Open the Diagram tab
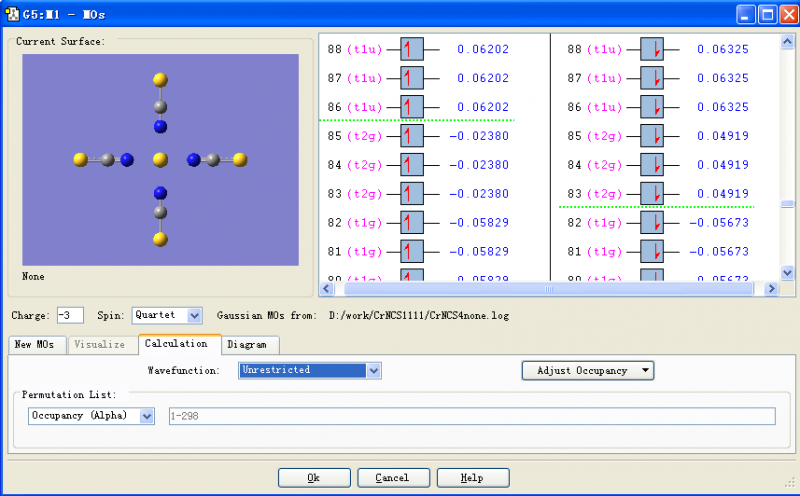Viewport: 800px width, 496px height. pyautogui.click(x=250, y=344)
